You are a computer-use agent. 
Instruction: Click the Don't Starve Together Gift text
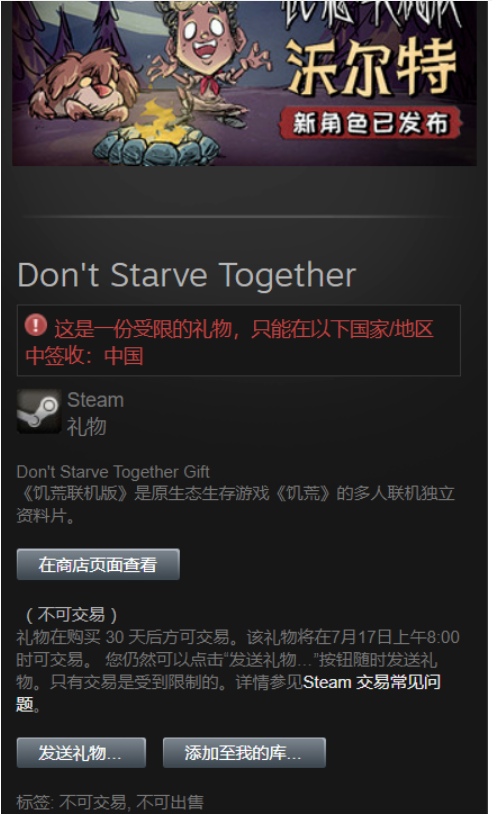113,472
